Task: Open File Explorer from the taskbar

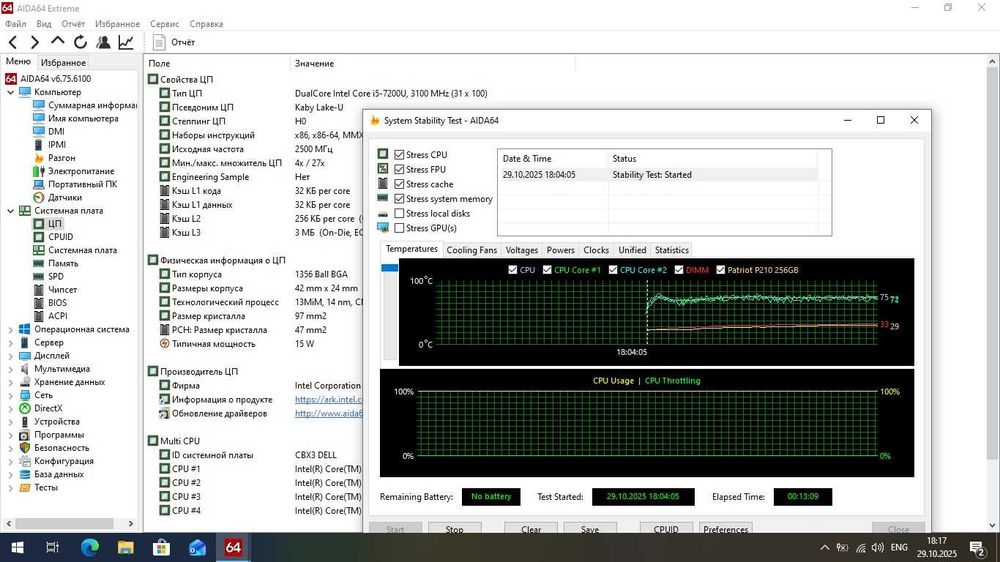Action: coord(126,547)
